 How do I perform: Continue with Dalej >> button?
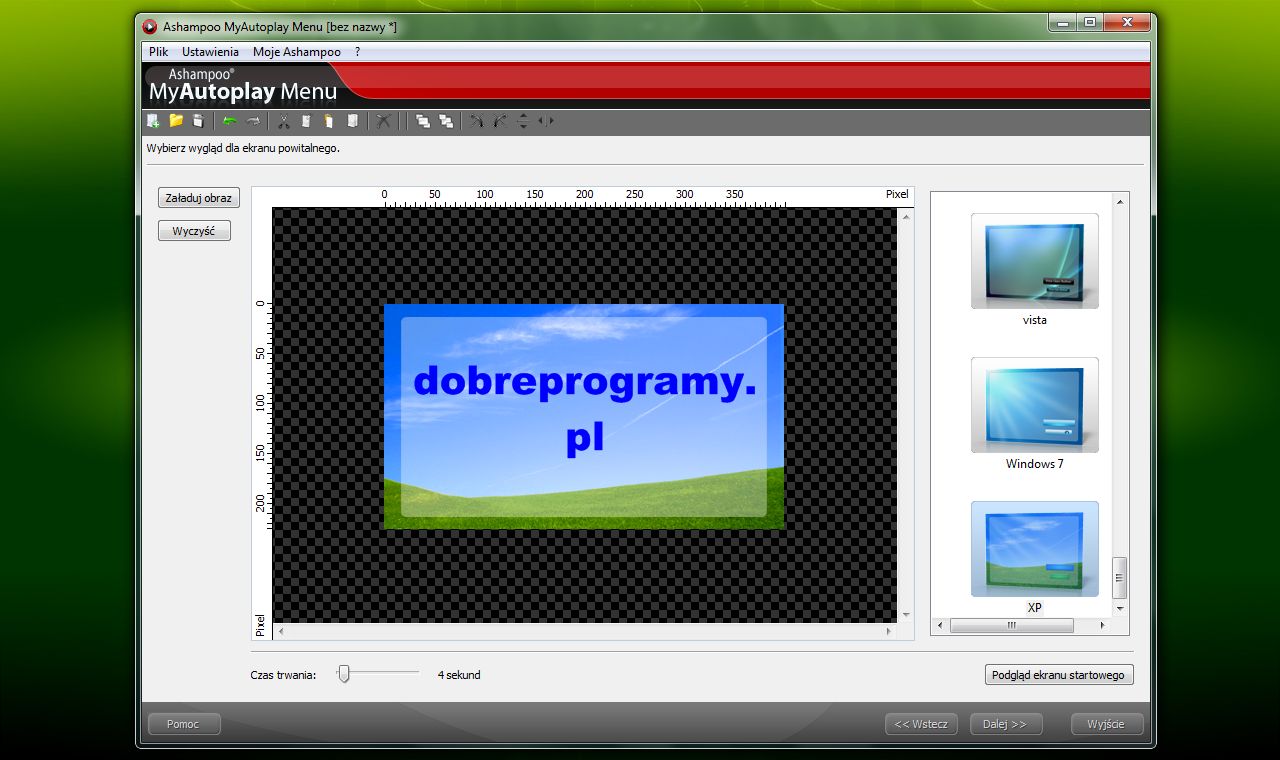coord(1006,724)
